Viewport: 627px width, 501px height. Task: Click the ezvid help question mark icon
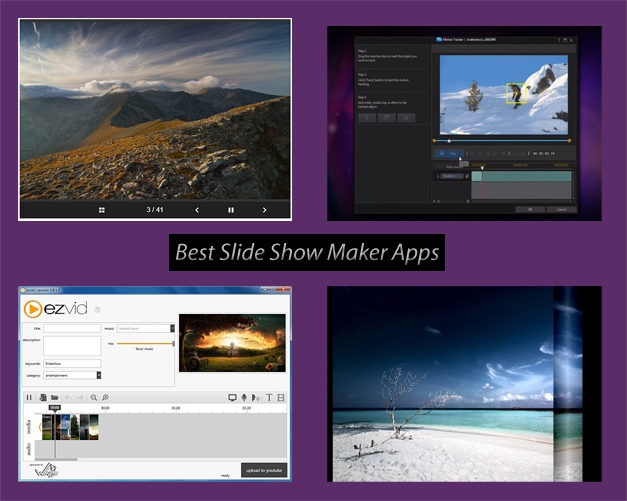(x=97, y=309)
